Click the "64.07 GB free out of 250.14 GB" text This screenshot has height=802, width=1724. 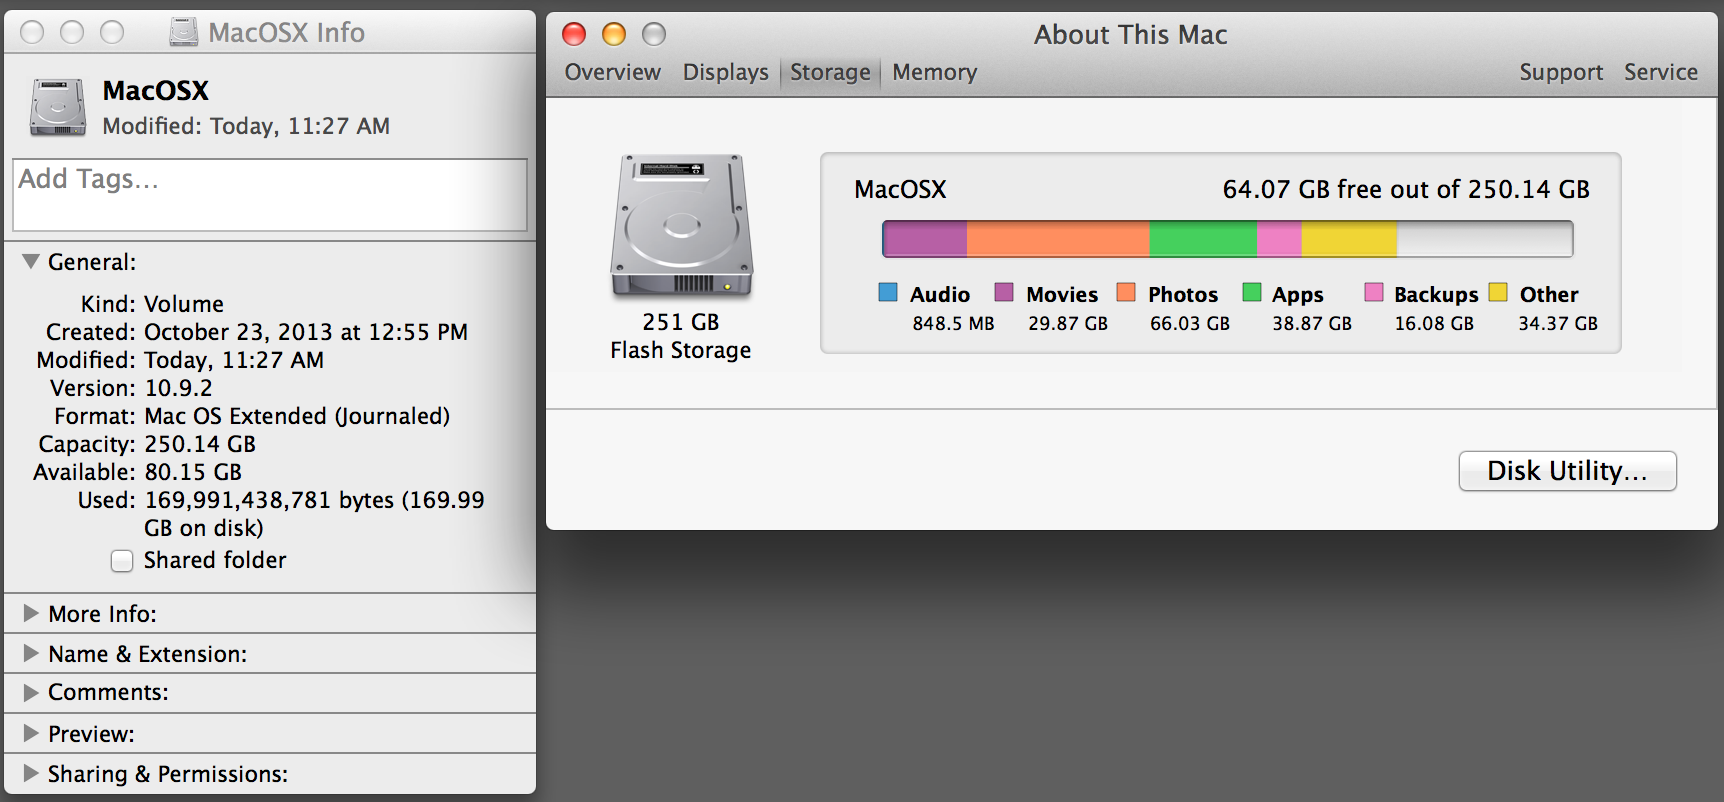point(1406,189)
